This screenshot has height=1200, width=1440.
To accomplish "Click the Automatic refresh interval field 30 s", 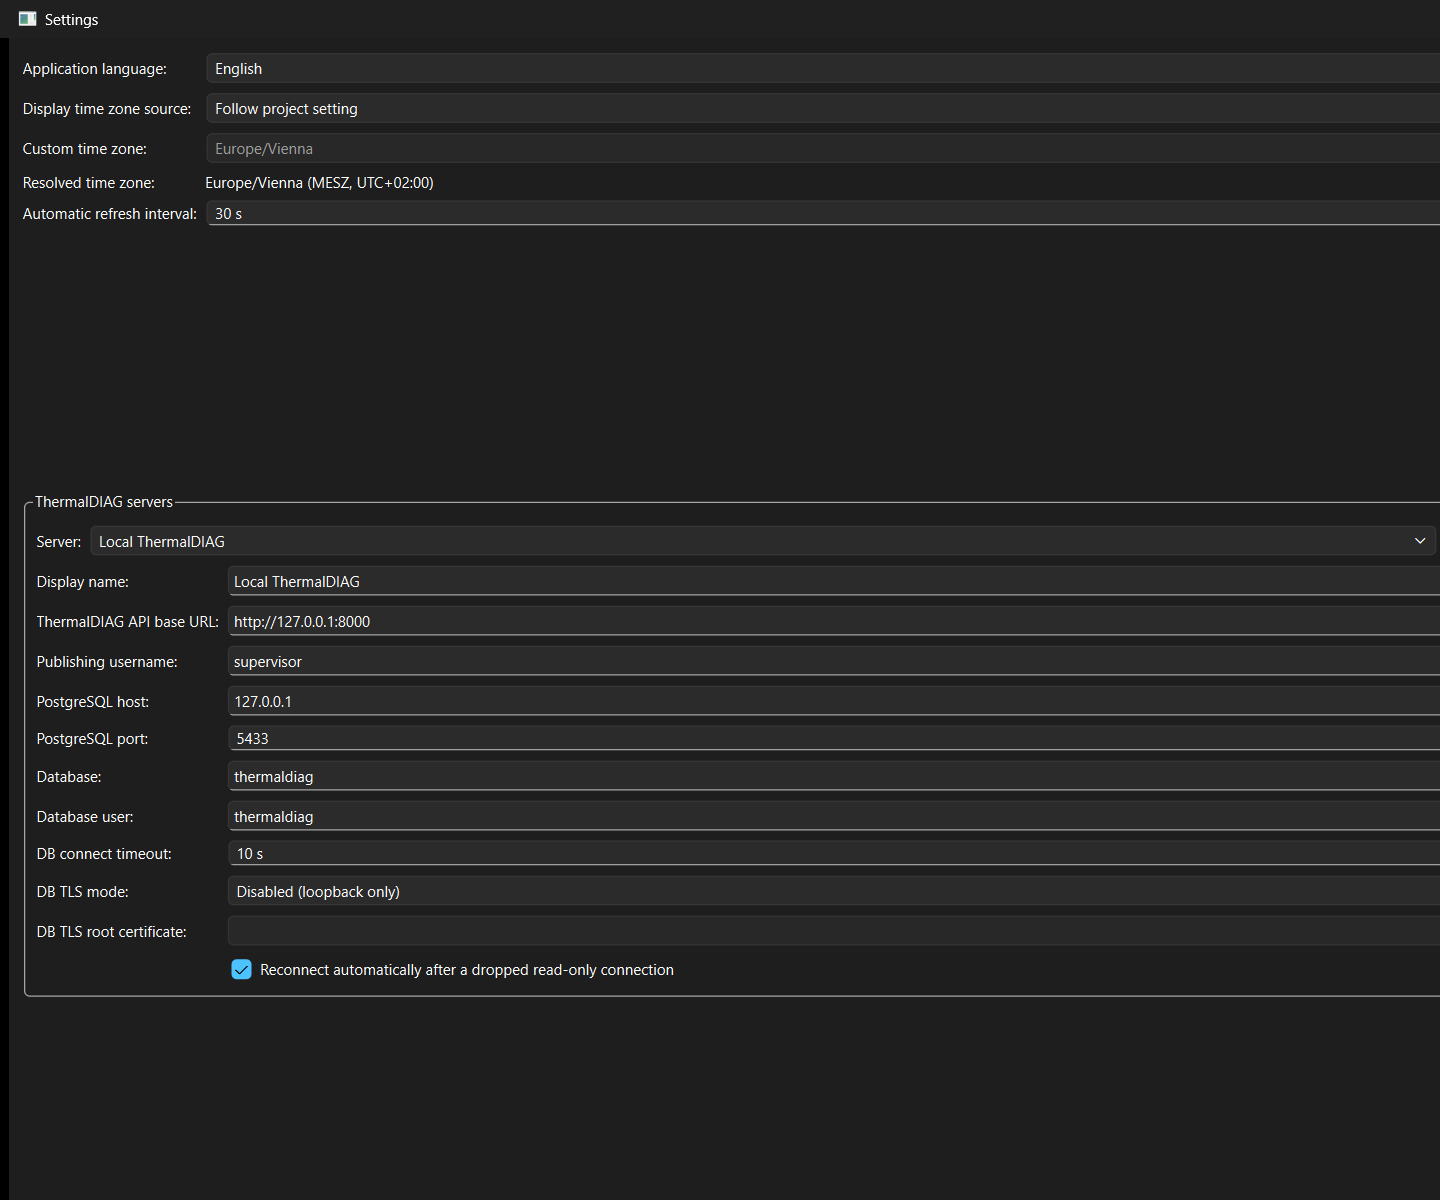I will click(x=823, y=213).
